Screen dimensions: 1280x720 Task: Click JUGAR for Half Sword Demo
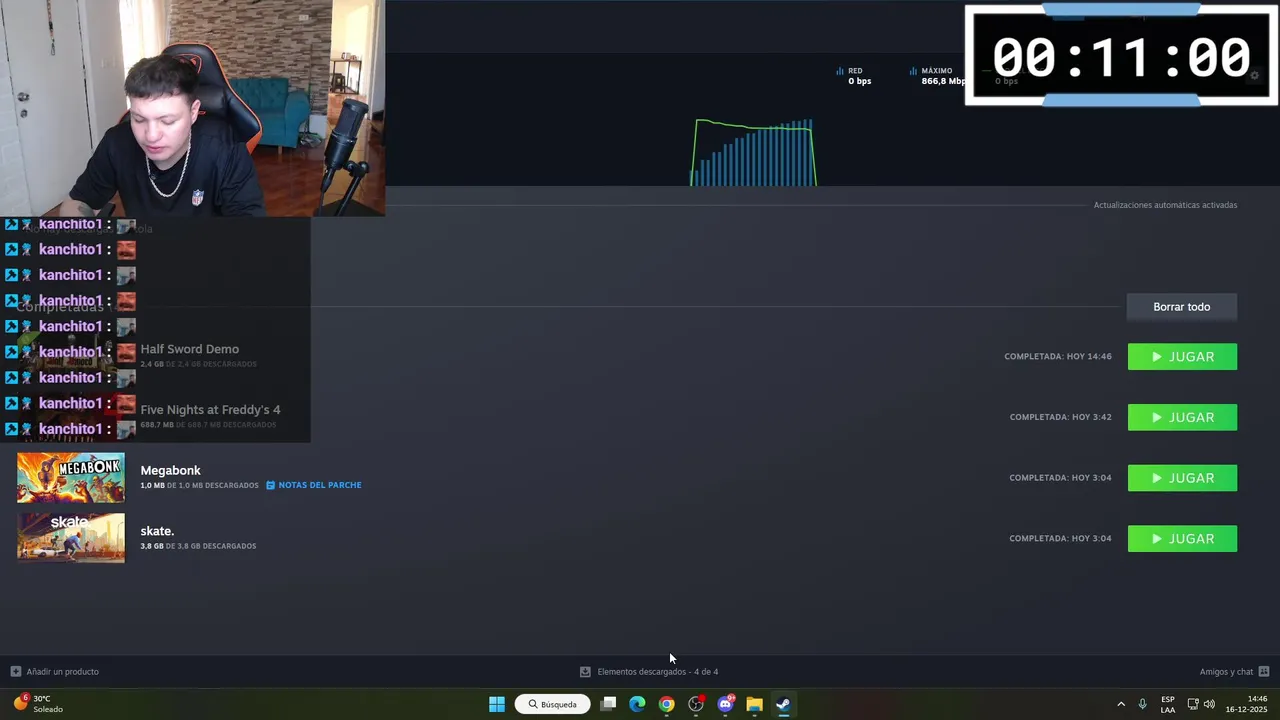click(x=1182, y=357)
